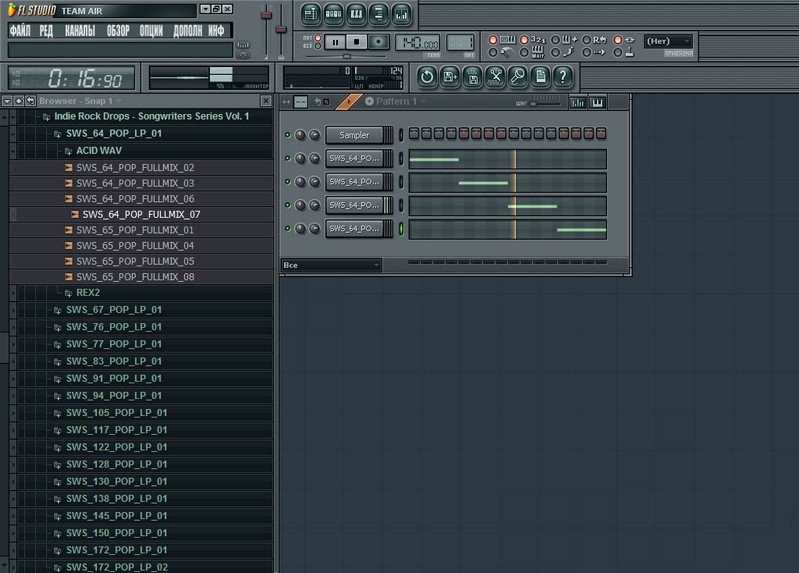Screen dimensions: 799x573
Task: Toggle the Sampler channel mute LED
Action: click(288, 135)
